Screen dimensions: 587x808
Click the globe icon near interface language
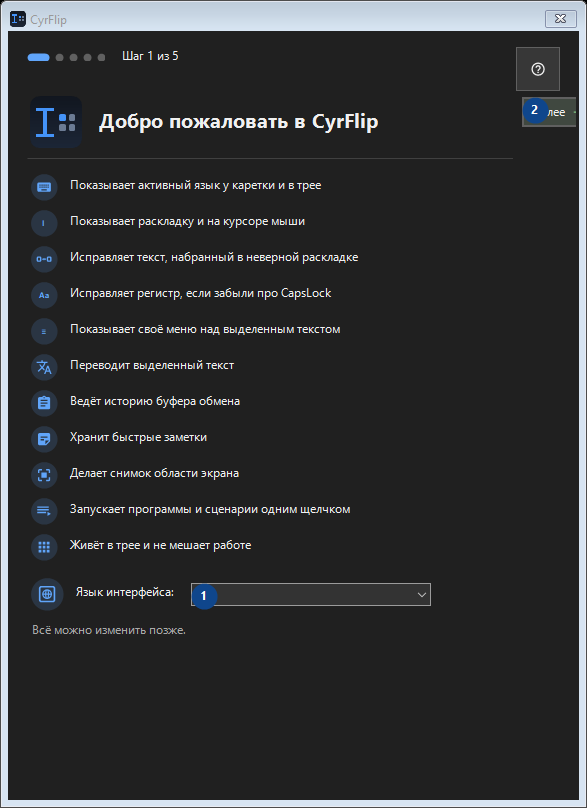(47, 594)
